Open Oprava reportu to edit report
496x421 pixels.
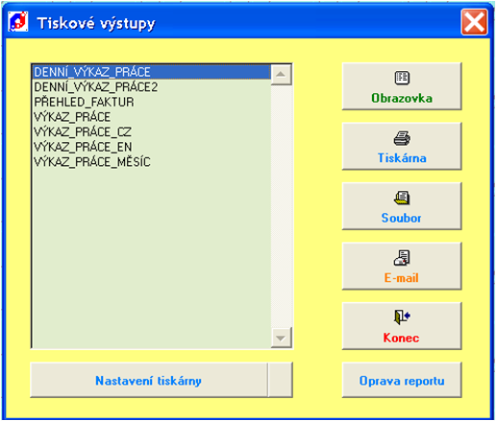coord(402,380)
